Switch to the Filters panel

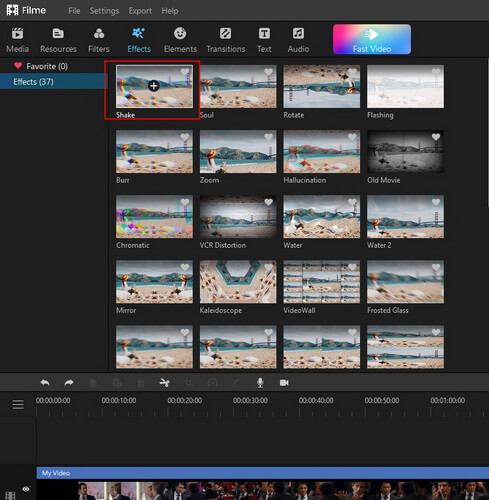click(99, 40)
